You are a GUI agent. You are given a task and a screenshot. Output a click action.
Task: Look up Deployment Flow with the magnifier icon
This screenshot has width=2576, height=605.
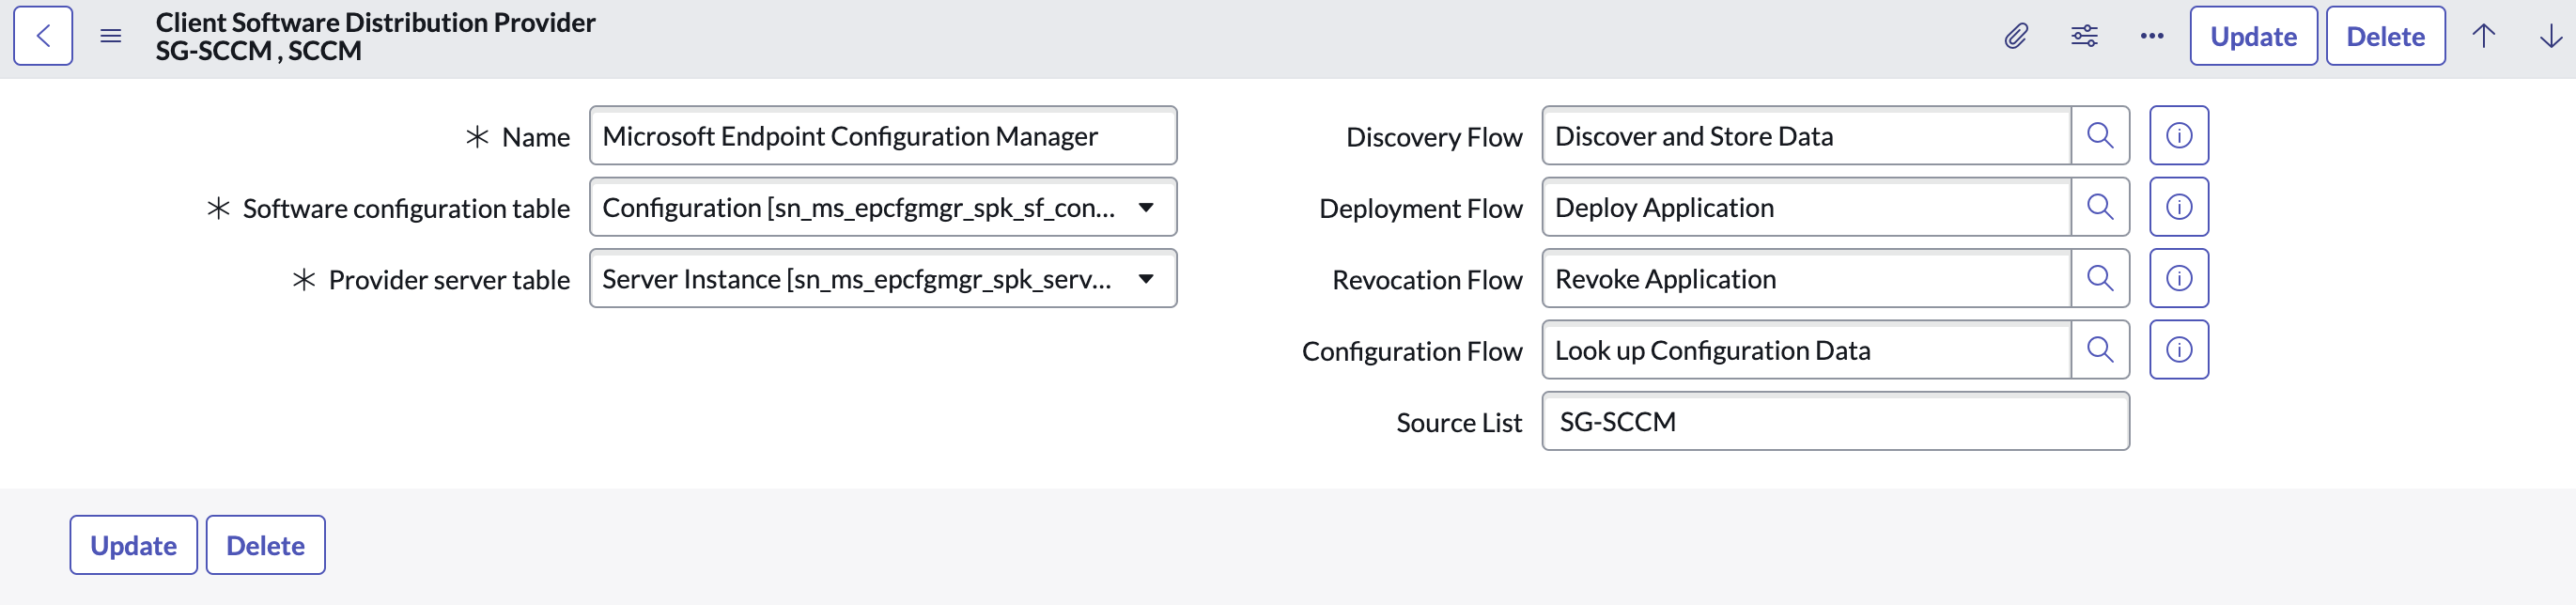pos(2100,207)
